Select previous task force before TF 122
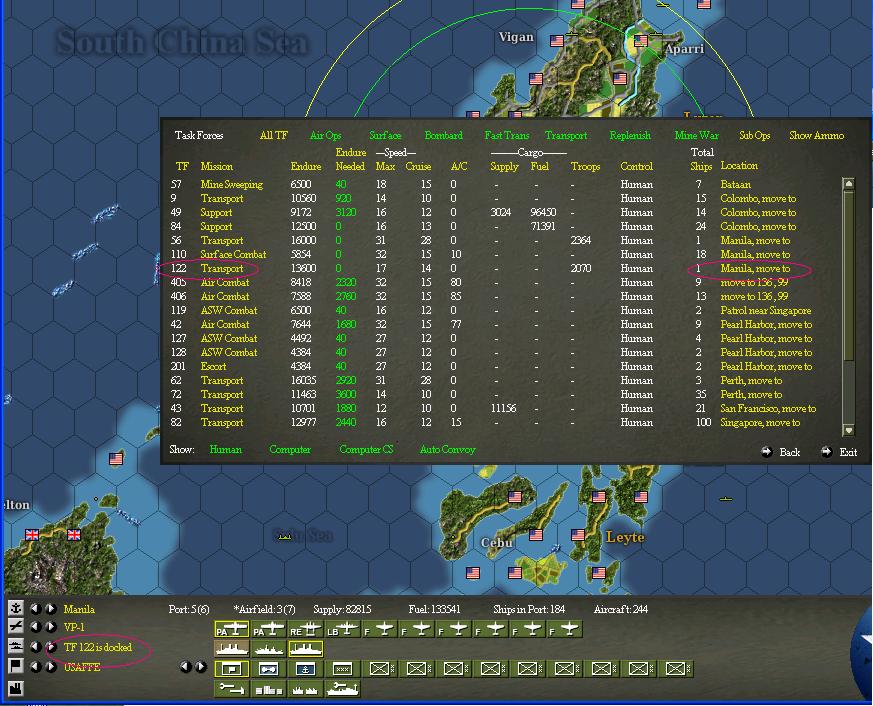The height and width of the screenshot is (706, 873). click(x=36, y=647)
